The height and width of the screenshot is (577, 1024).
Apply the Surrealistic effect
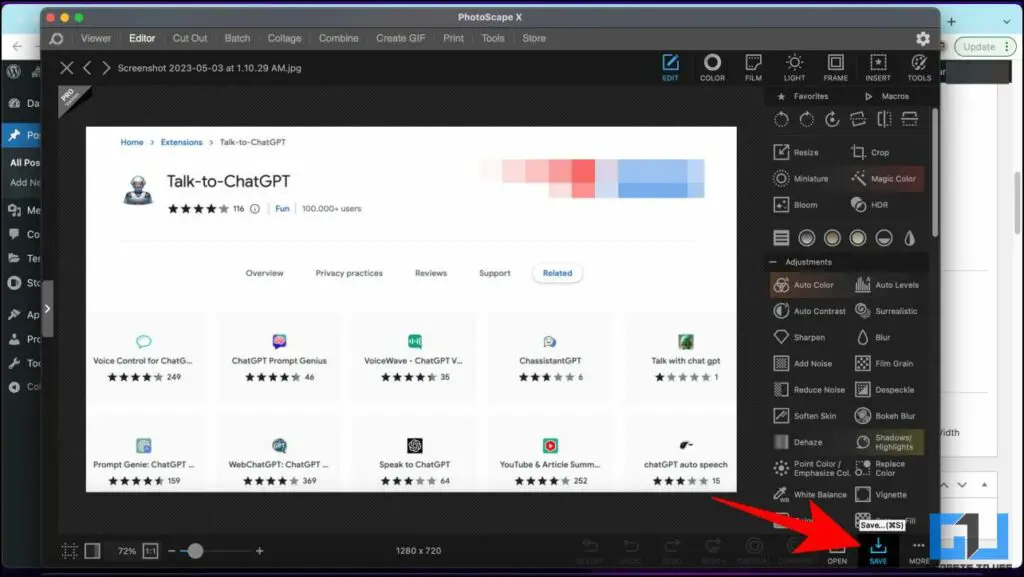[x=886, y=311]
